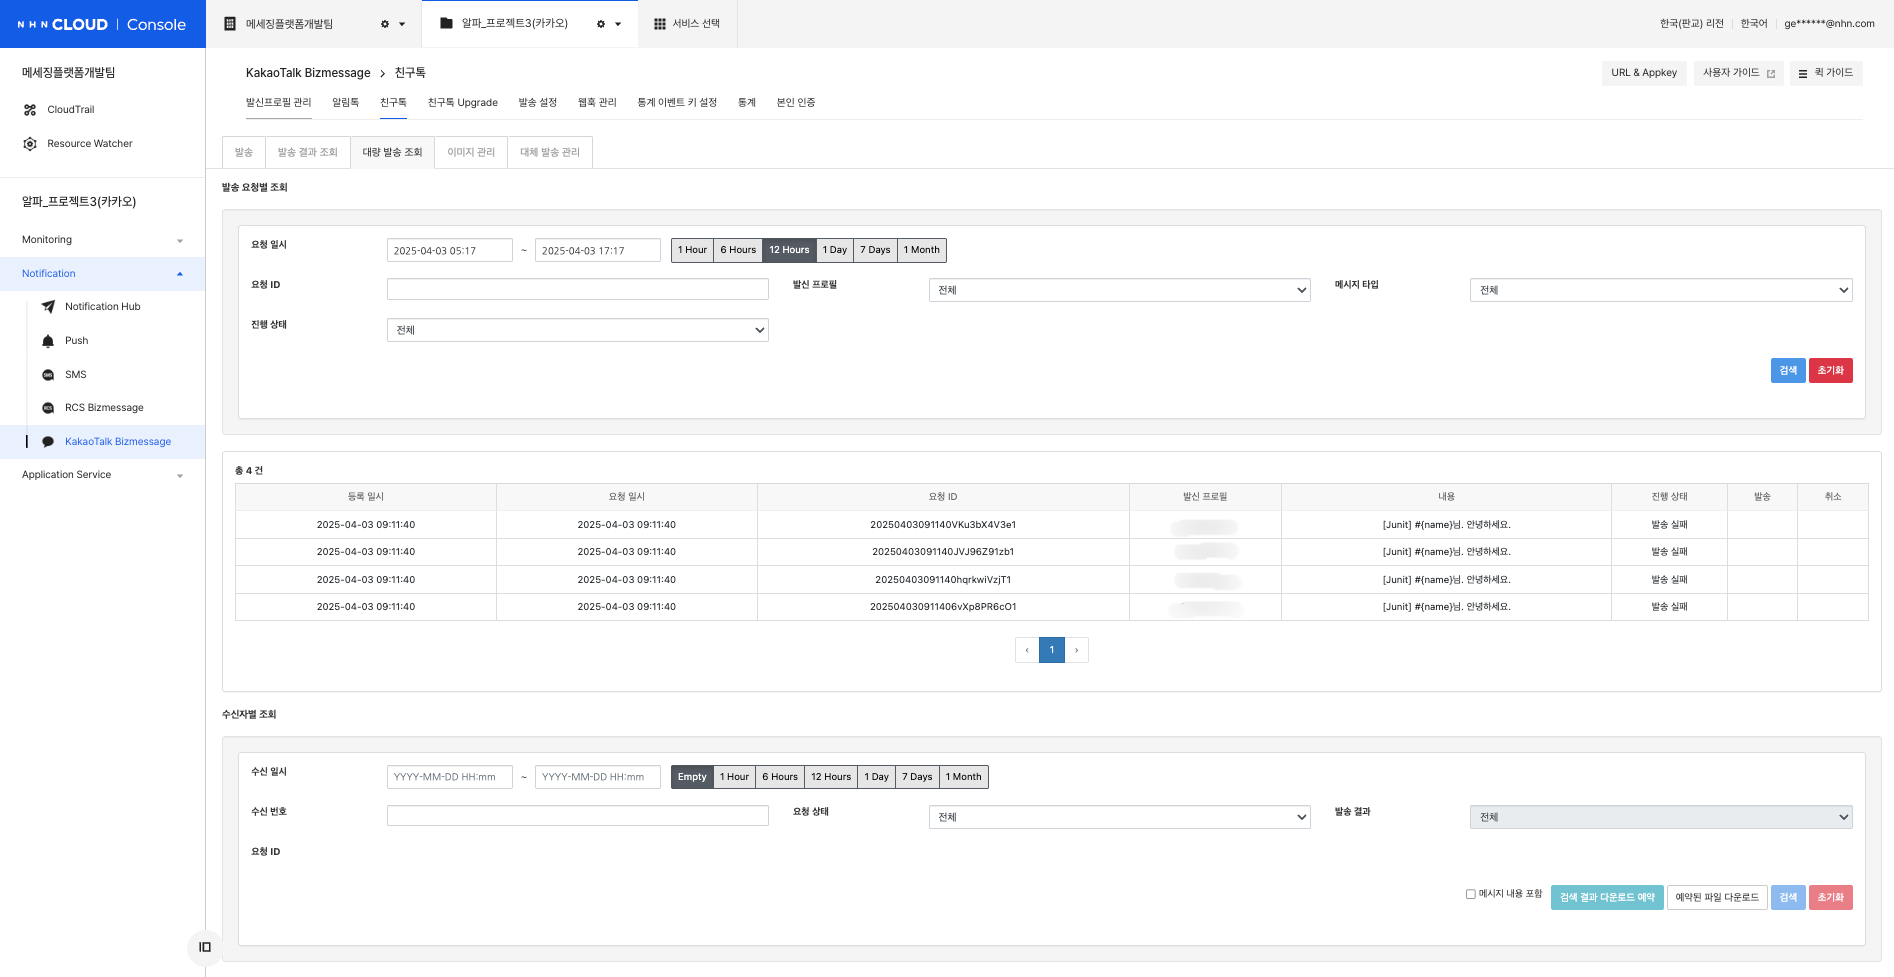Screen dimensions: 1894x977
Task: Select 1 Day range for 요청 일시
Action: click(835, 250)
